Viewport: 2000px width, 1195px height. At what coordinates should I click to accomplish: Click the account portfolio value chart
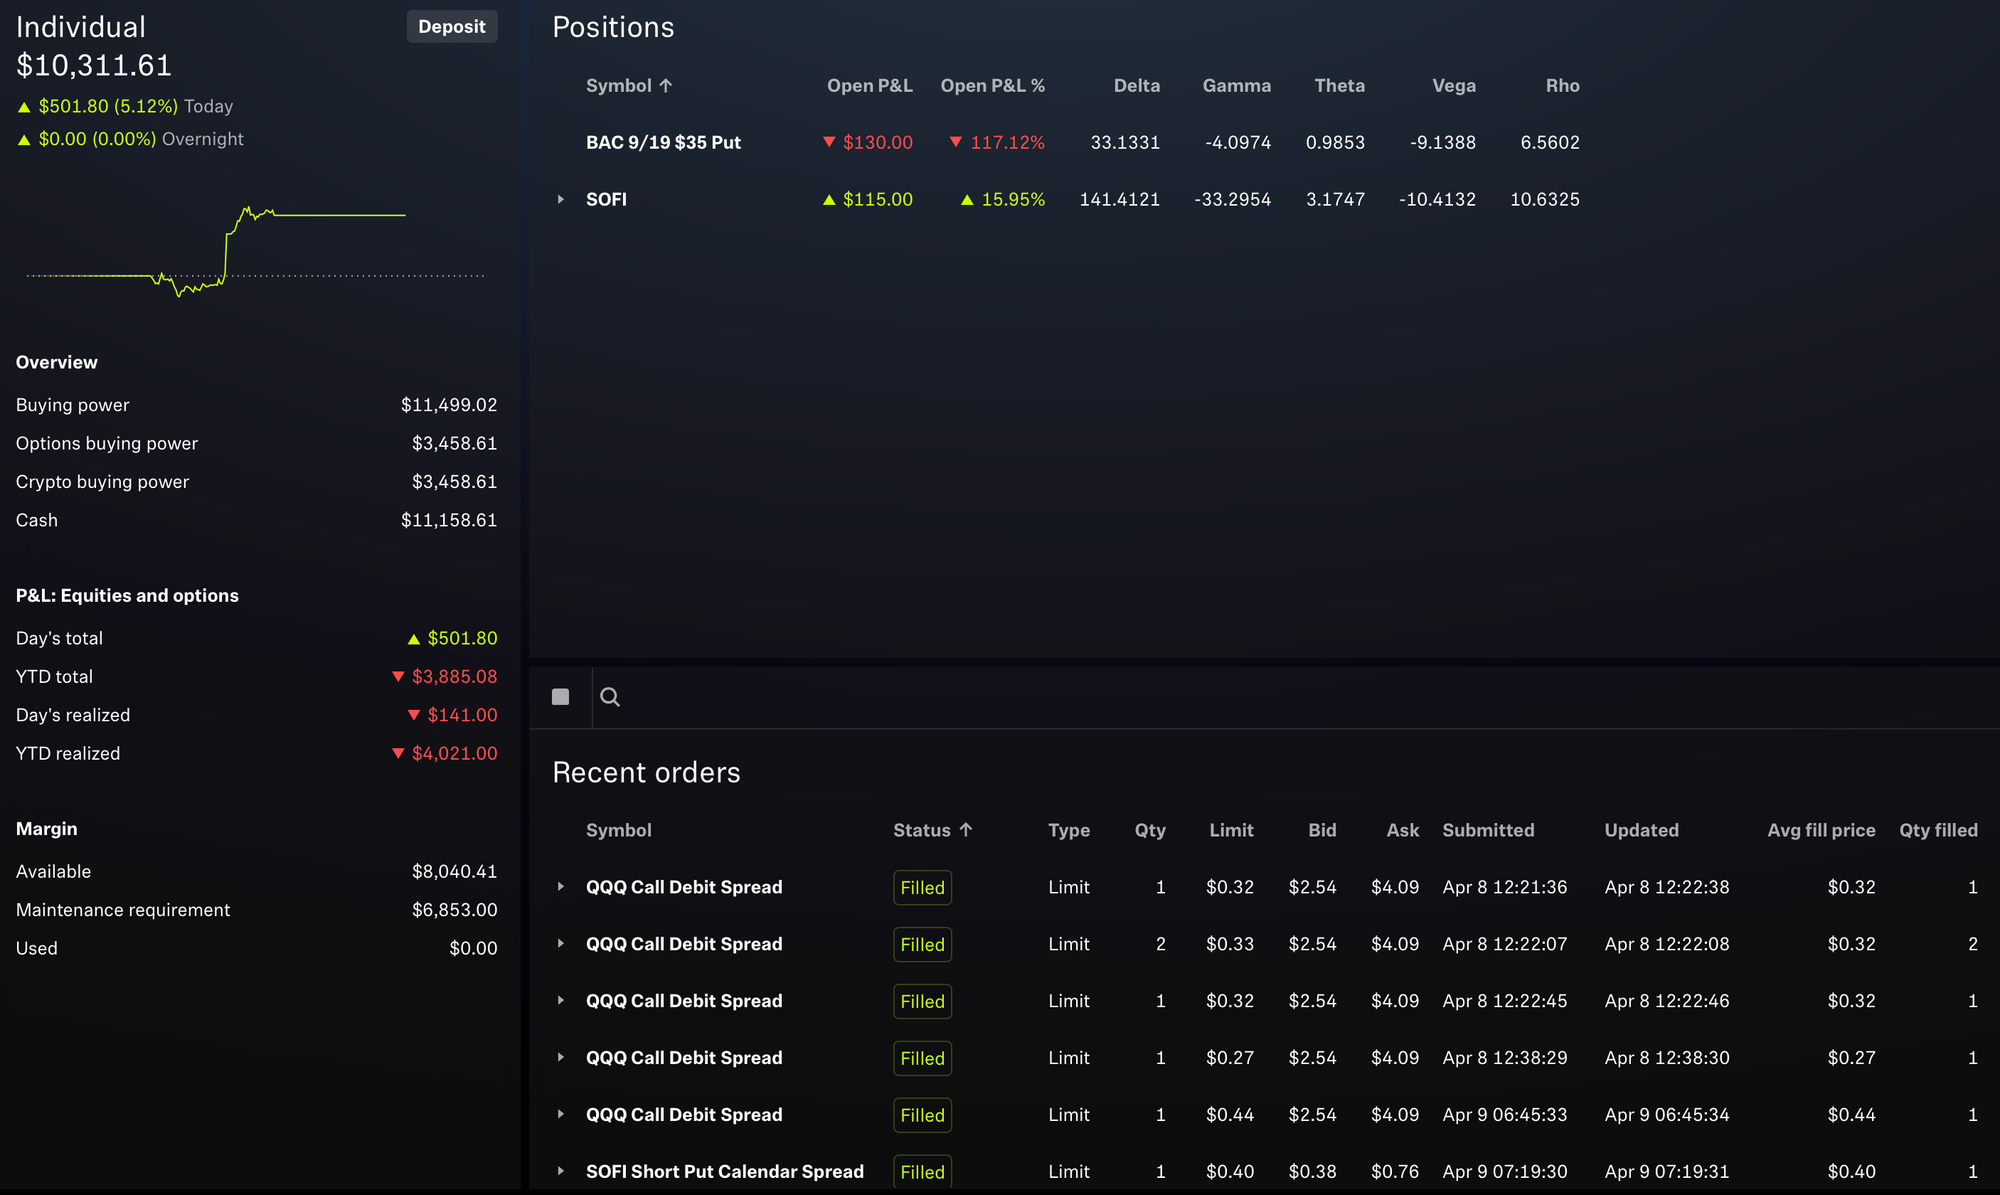(256, 250)
